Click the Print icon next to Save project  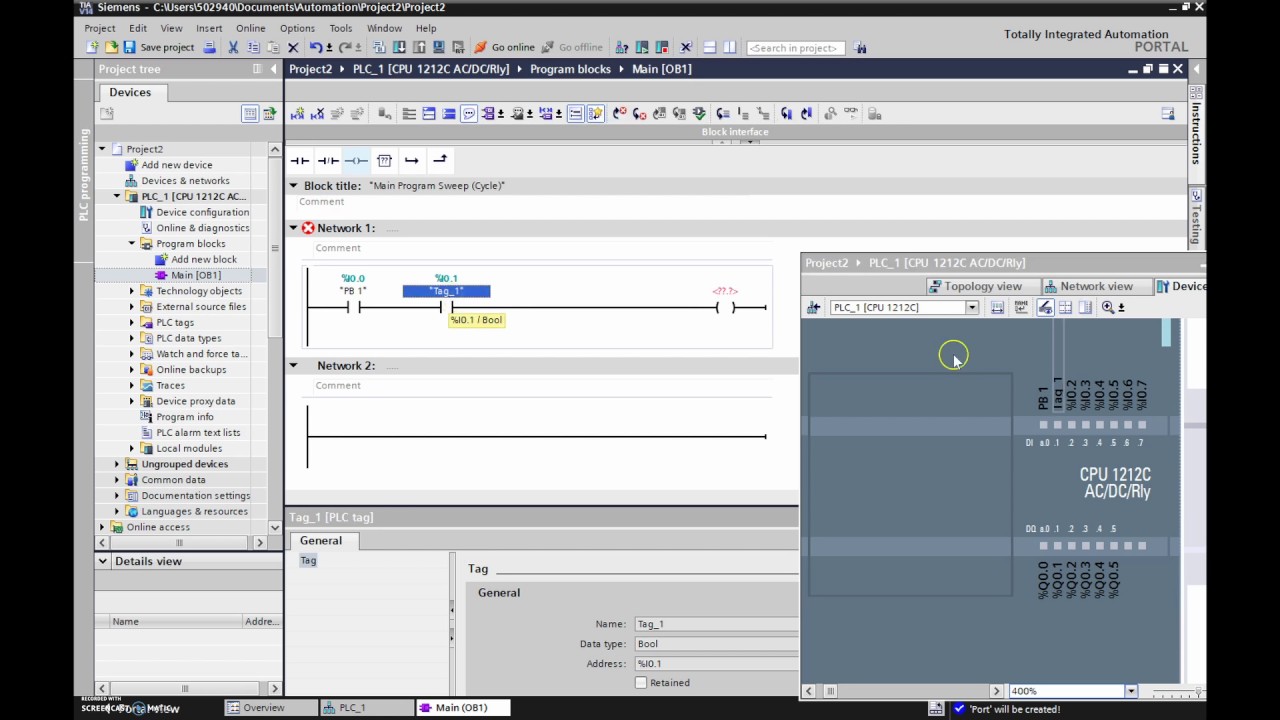209,47
